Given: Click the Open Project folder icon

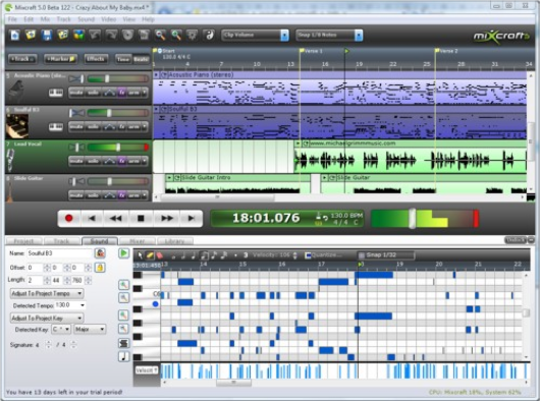Looking at the screenshot, I should coord(30,35).
